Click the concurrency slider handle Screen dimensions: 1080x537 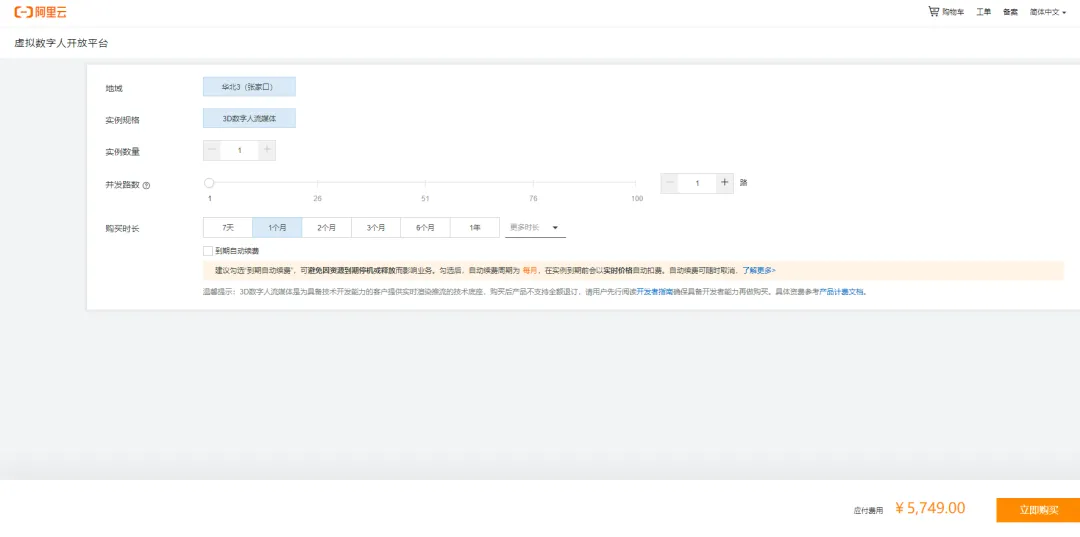(209, 183)
